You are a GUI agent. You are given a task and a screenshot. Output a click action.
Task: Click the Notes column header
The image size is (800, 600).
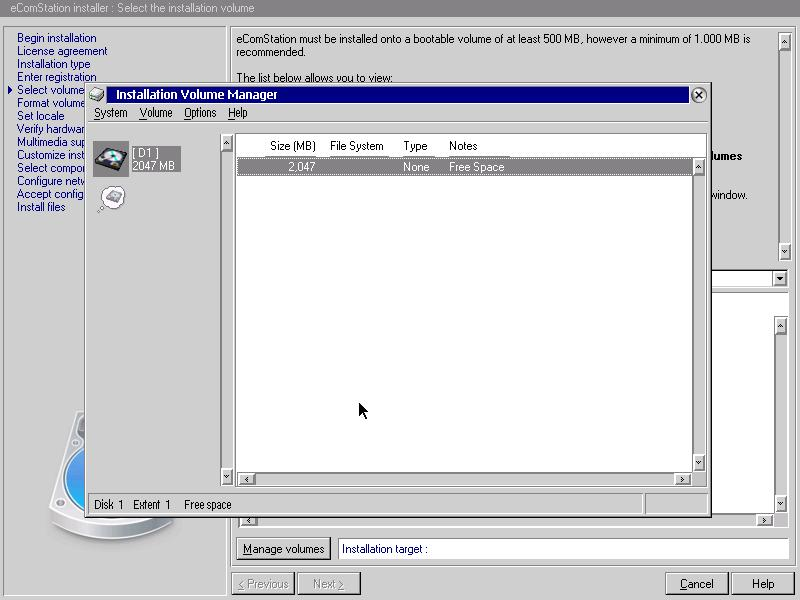pos(463,146)
